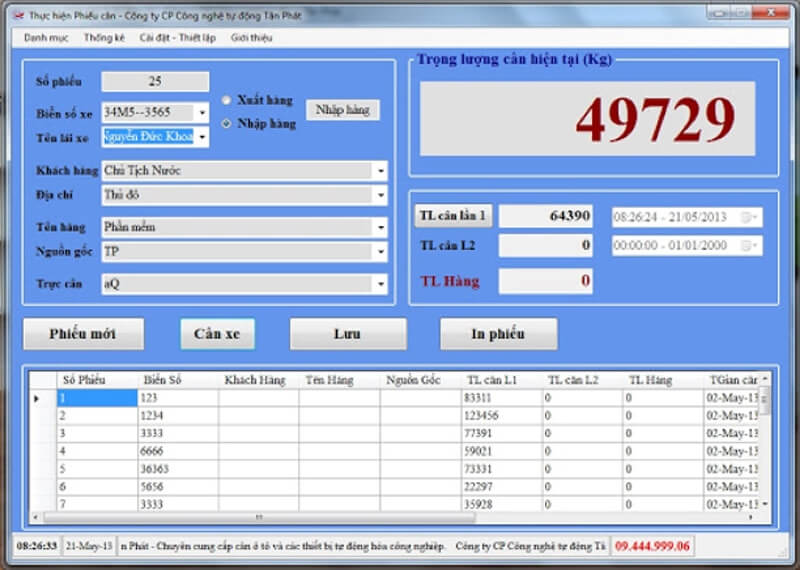Open the Khách hàng dropdown list
This screenshot has width=800, height=570.
(x=380, y=171)
